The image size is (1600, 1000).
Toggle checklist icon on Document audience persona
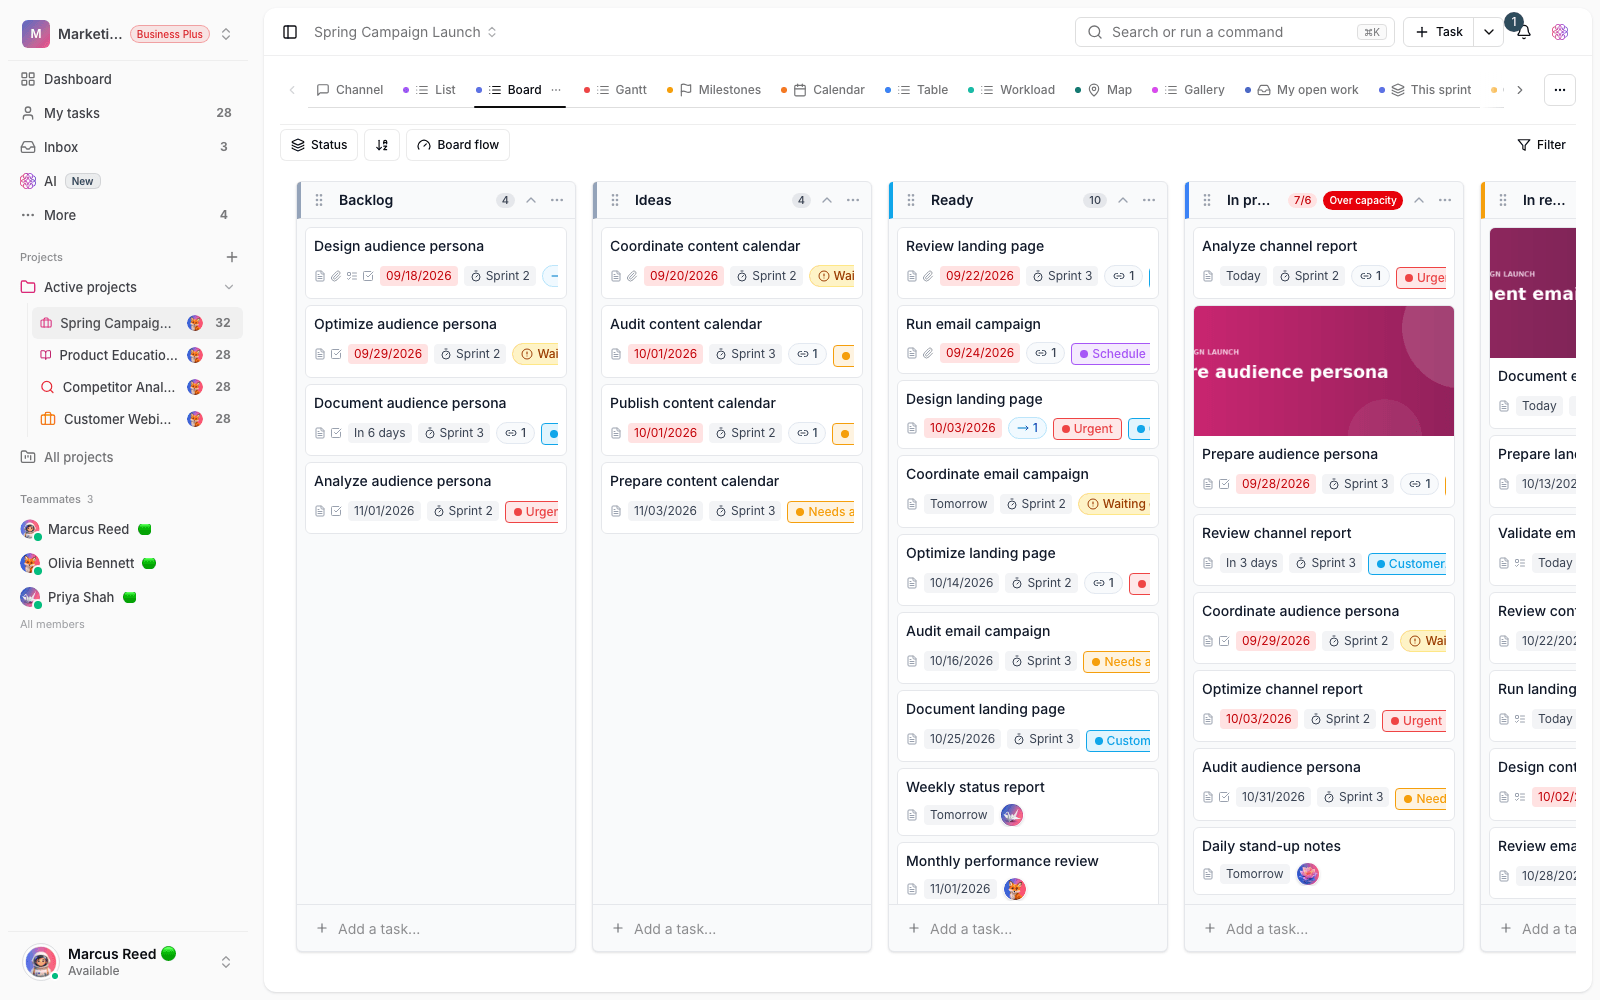pos(336,433)
